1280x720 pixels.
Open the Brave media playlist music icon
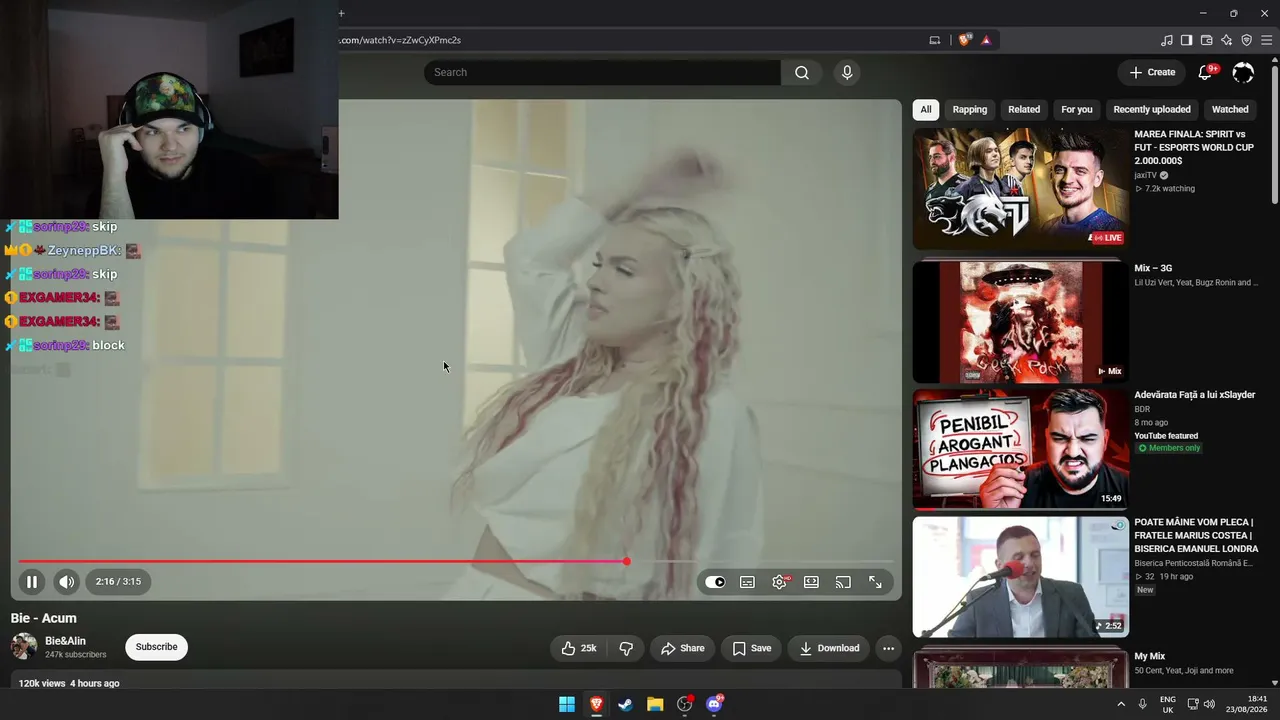point(1167,40)
